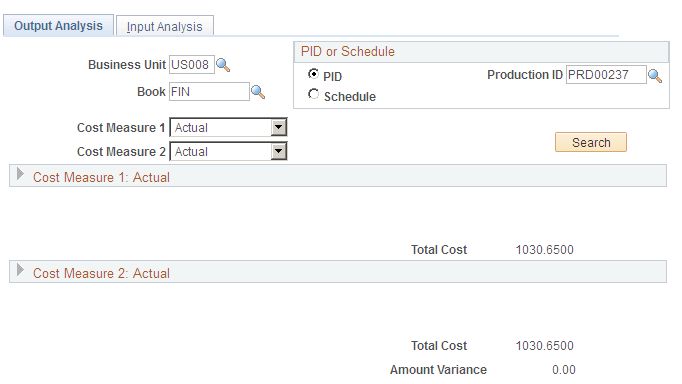The image size is (682, 384).
Task: Expand the Cost Measure 2: Actual section
Action: [x=20, y=270]
